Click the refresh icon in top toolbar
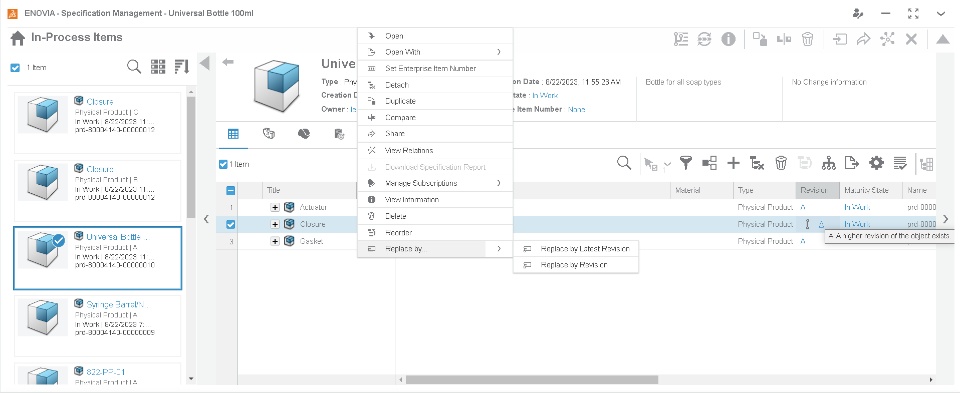 click(705, 39)
